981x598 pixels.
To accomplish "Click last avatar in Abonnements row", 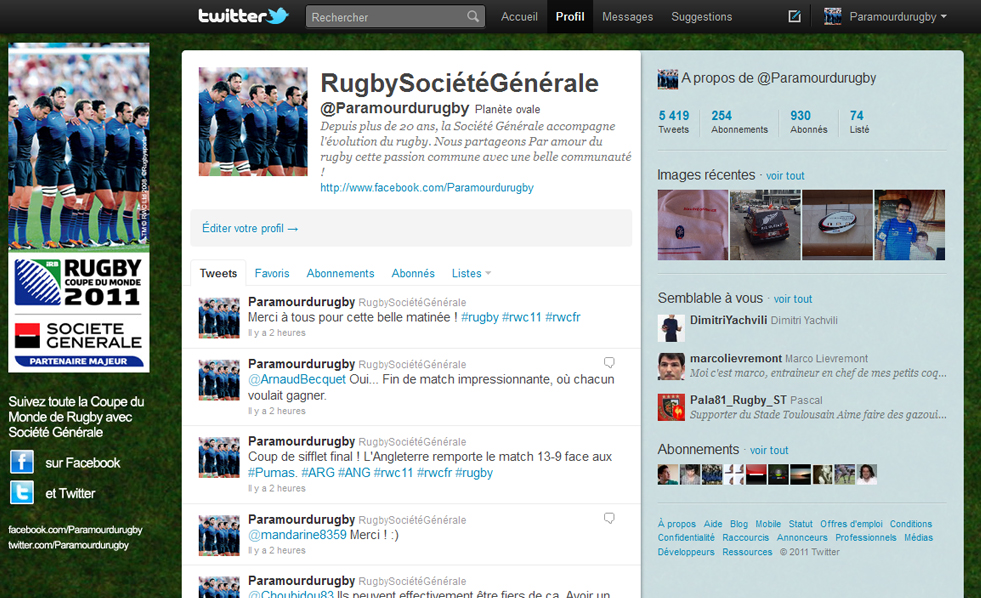I will coord(867,474).
